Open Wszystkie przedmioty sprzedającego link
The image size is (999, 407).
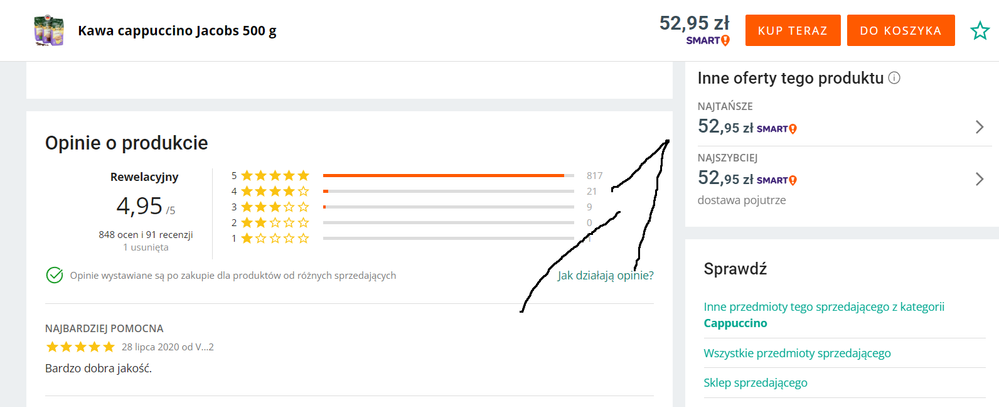[797, 353]
